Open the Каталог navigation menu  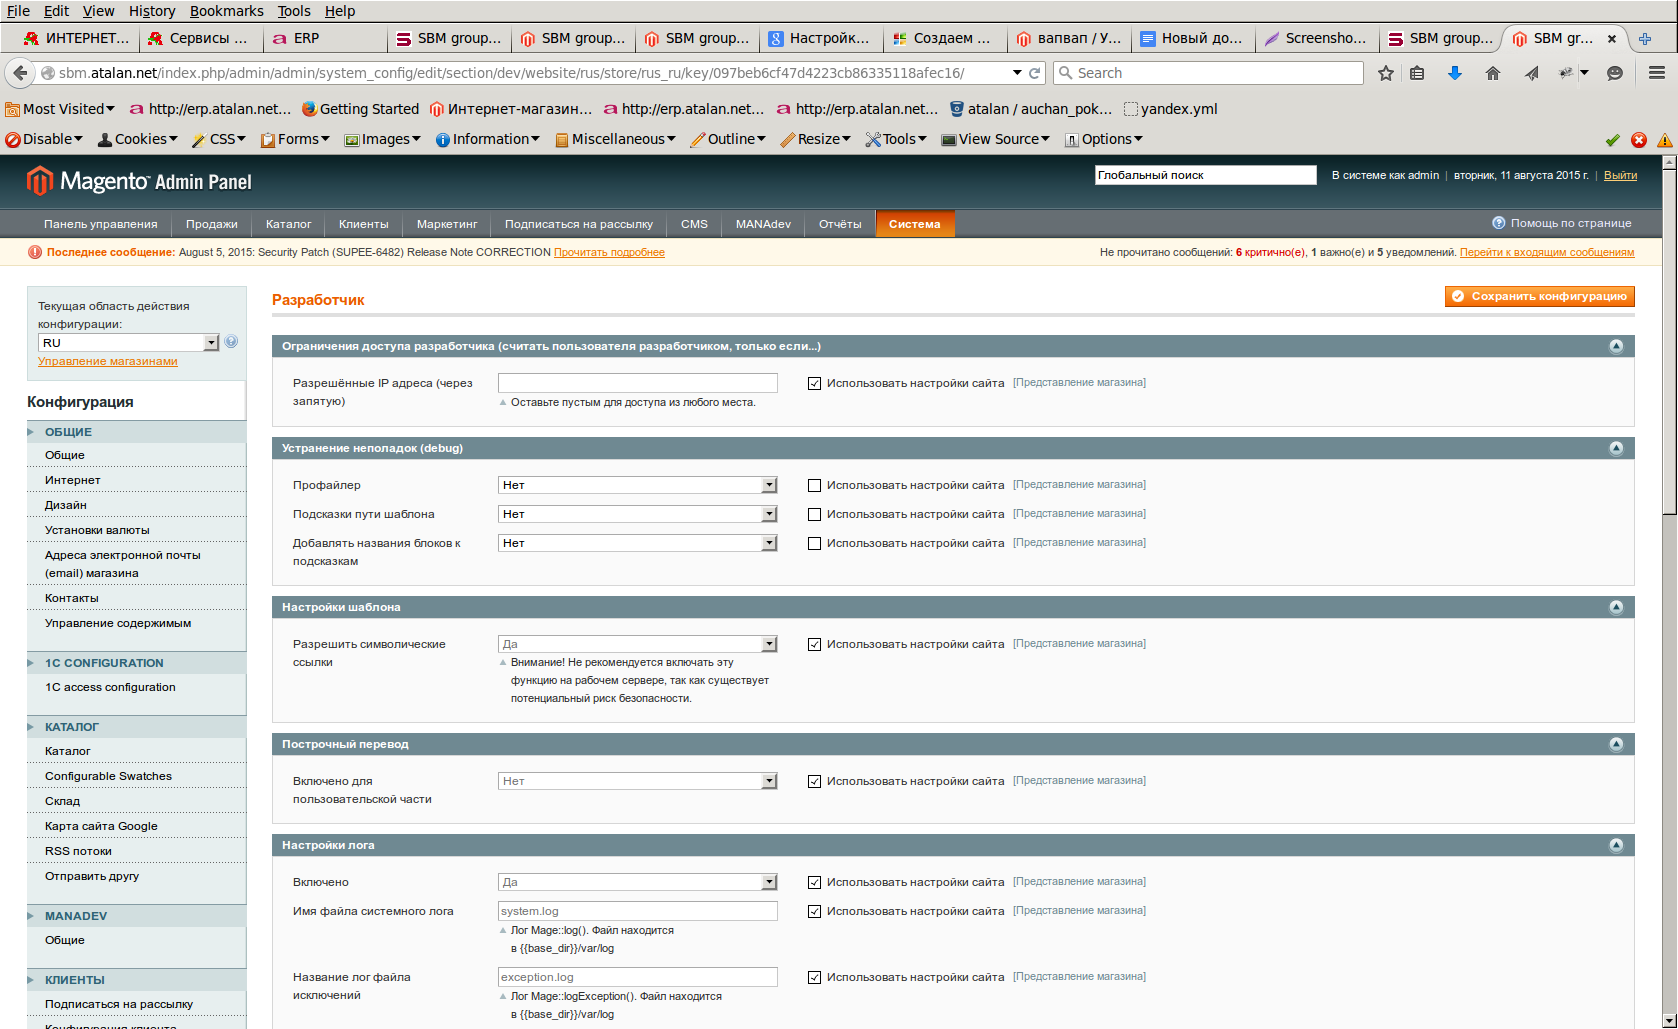tap(289, 224)
